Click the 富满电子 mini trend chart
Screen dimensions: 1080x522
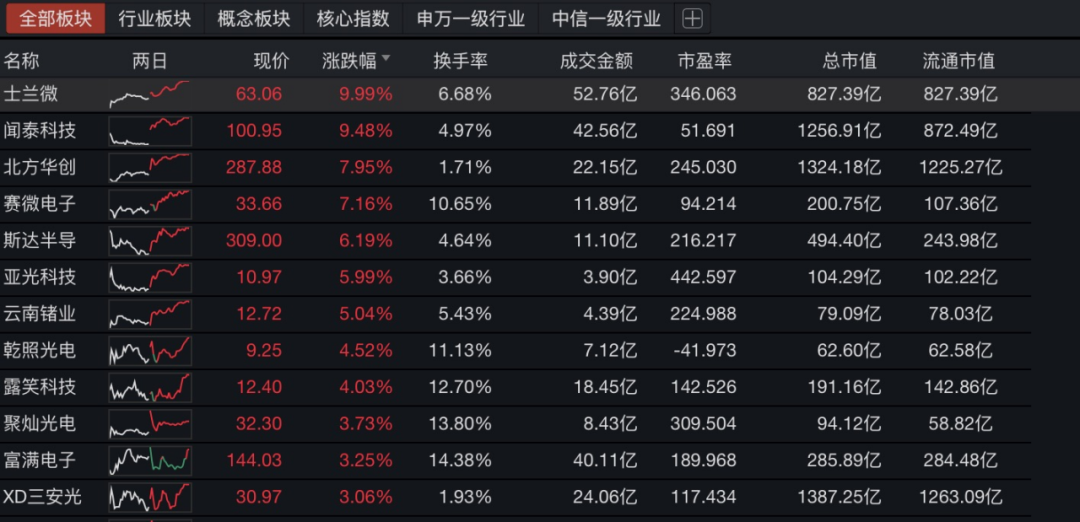[149, 460]
